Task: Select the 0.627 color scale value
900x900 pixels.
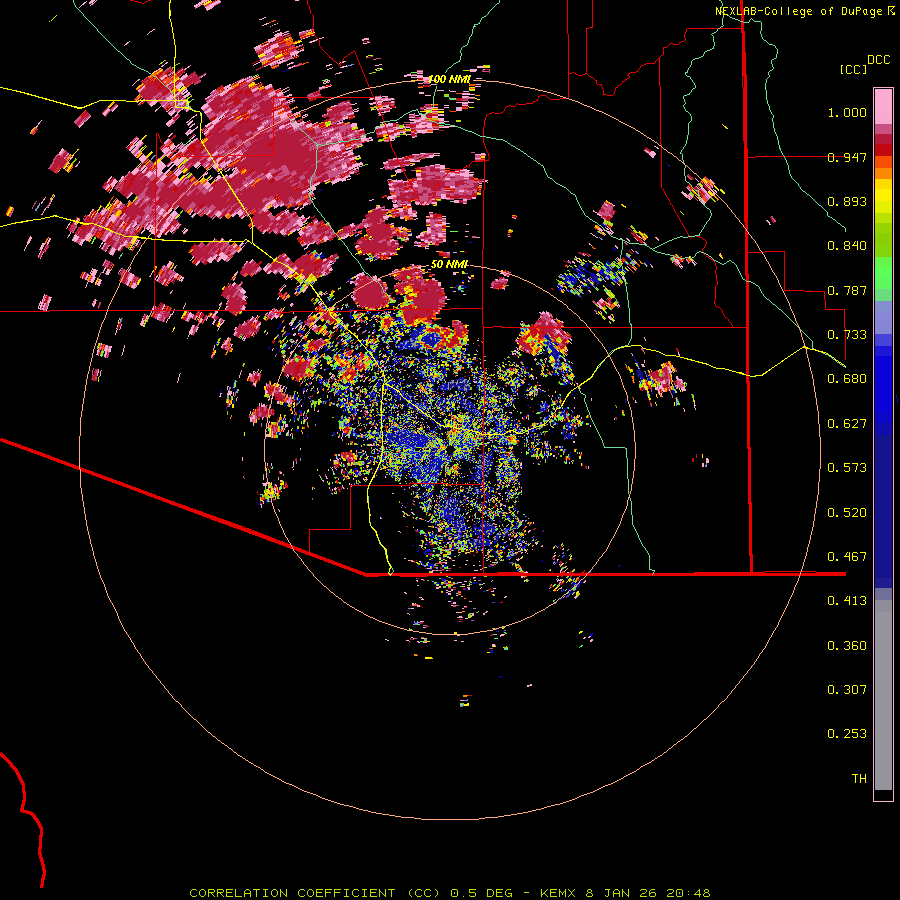Action: 847,424
